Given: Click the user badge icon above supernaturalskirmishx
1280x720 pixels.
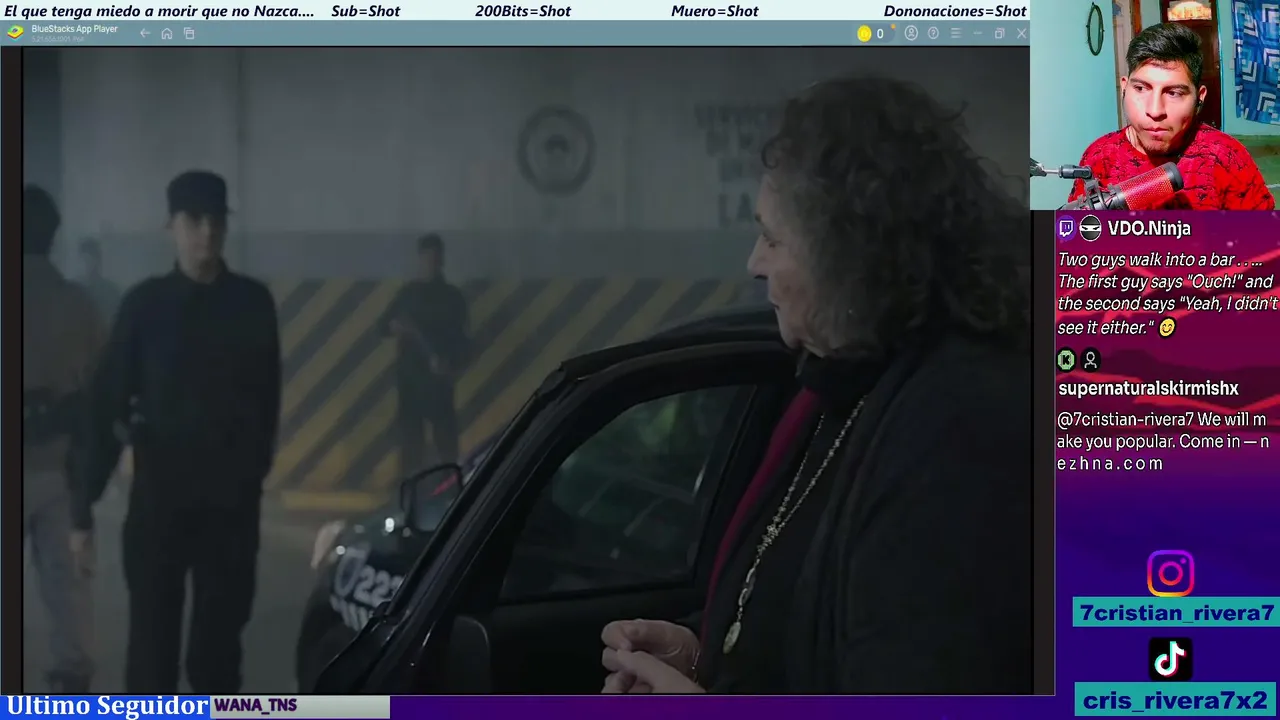Looking at the screenshot, I should pyautogui.click(x=1090, y=359).
